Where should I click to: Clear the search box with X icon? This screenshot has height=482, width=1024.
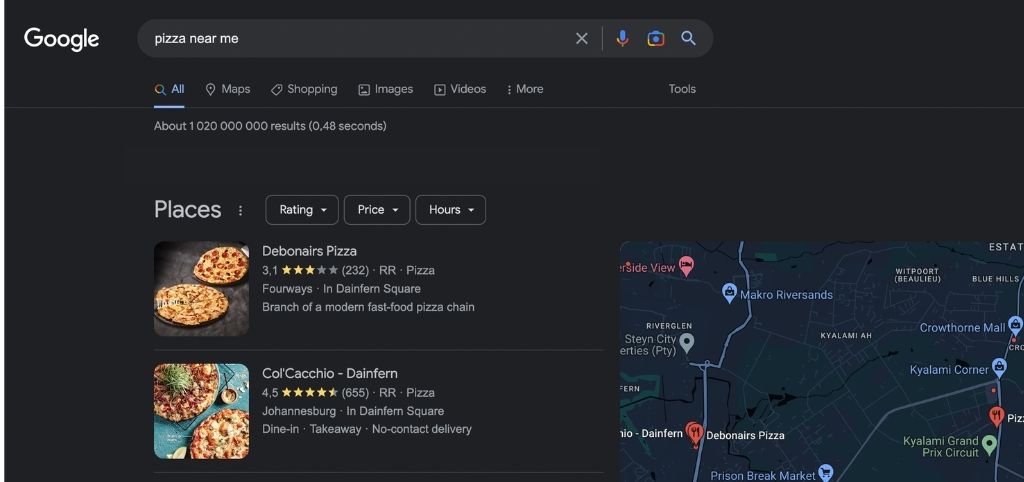pos(582,39)
